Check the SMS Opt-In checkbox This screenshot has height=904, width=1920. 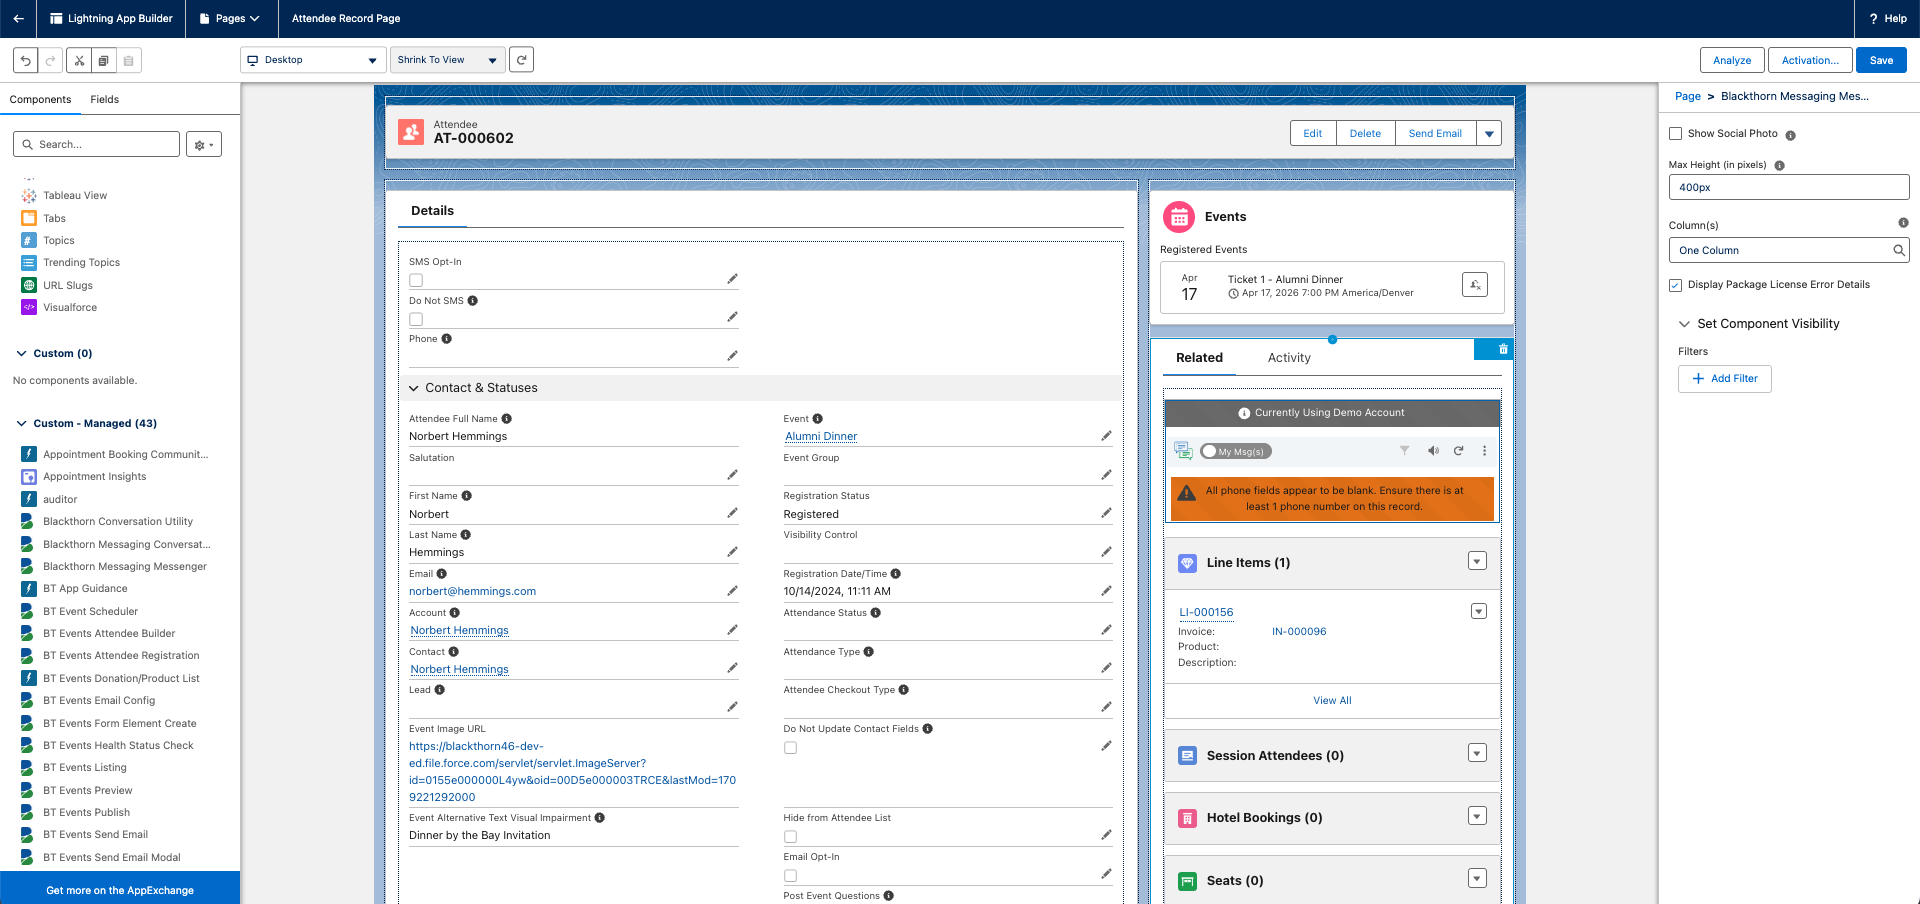416,280
